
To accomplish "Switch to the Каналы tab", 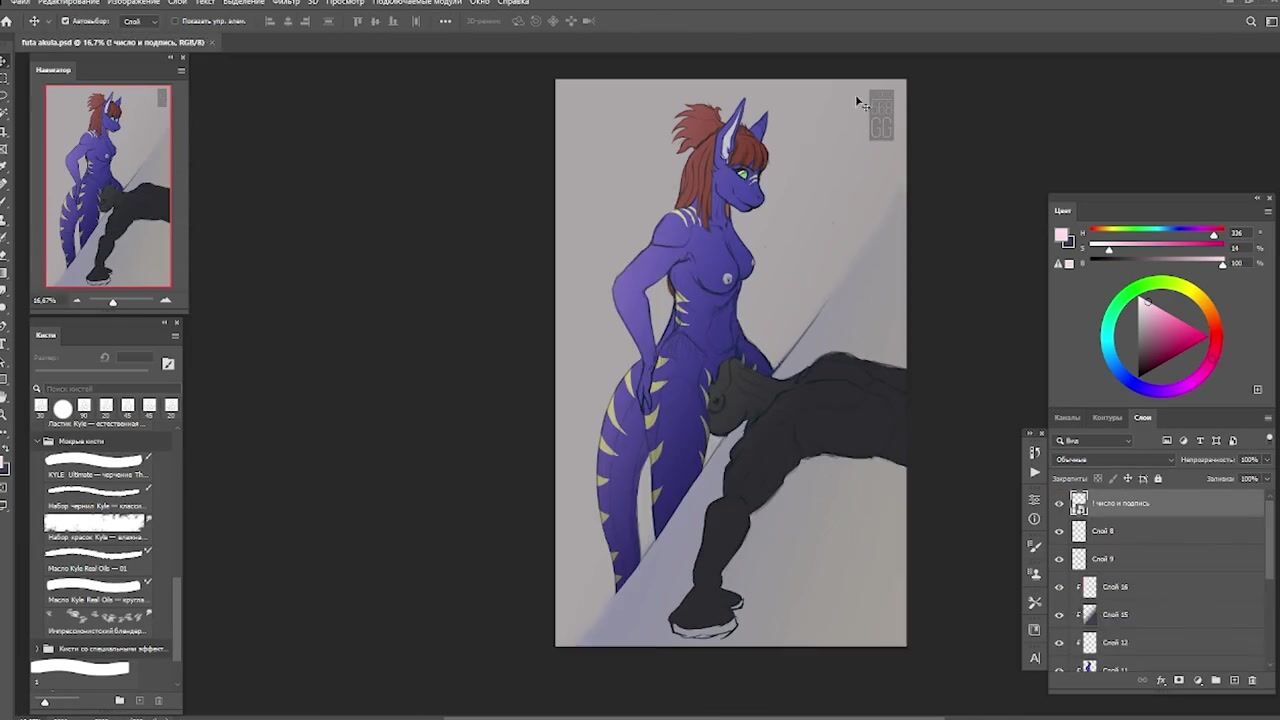I will (1067, 417).
